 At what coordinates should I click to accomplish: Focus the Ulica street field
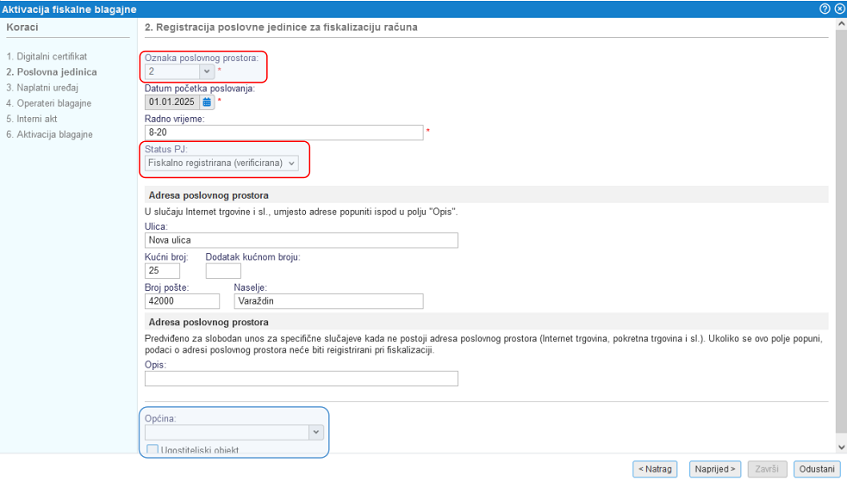point(301,240)
